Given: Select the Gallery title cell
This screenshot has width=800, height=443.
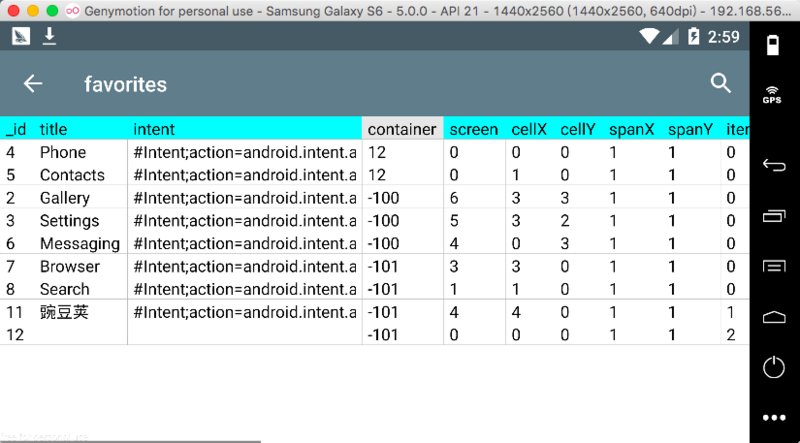Looking at the screenshot, I should (x=65, y=198).
